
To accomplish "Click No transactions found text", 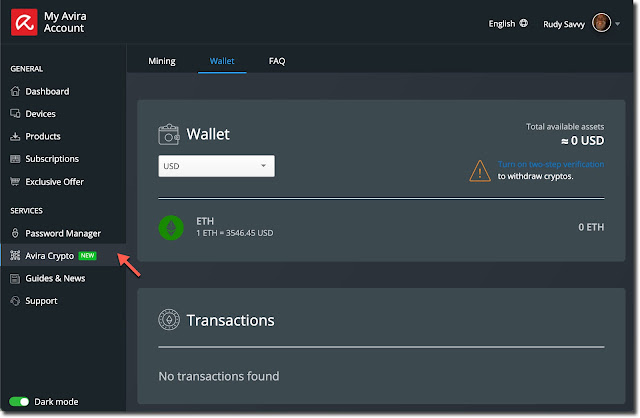I will pos(219,376).
